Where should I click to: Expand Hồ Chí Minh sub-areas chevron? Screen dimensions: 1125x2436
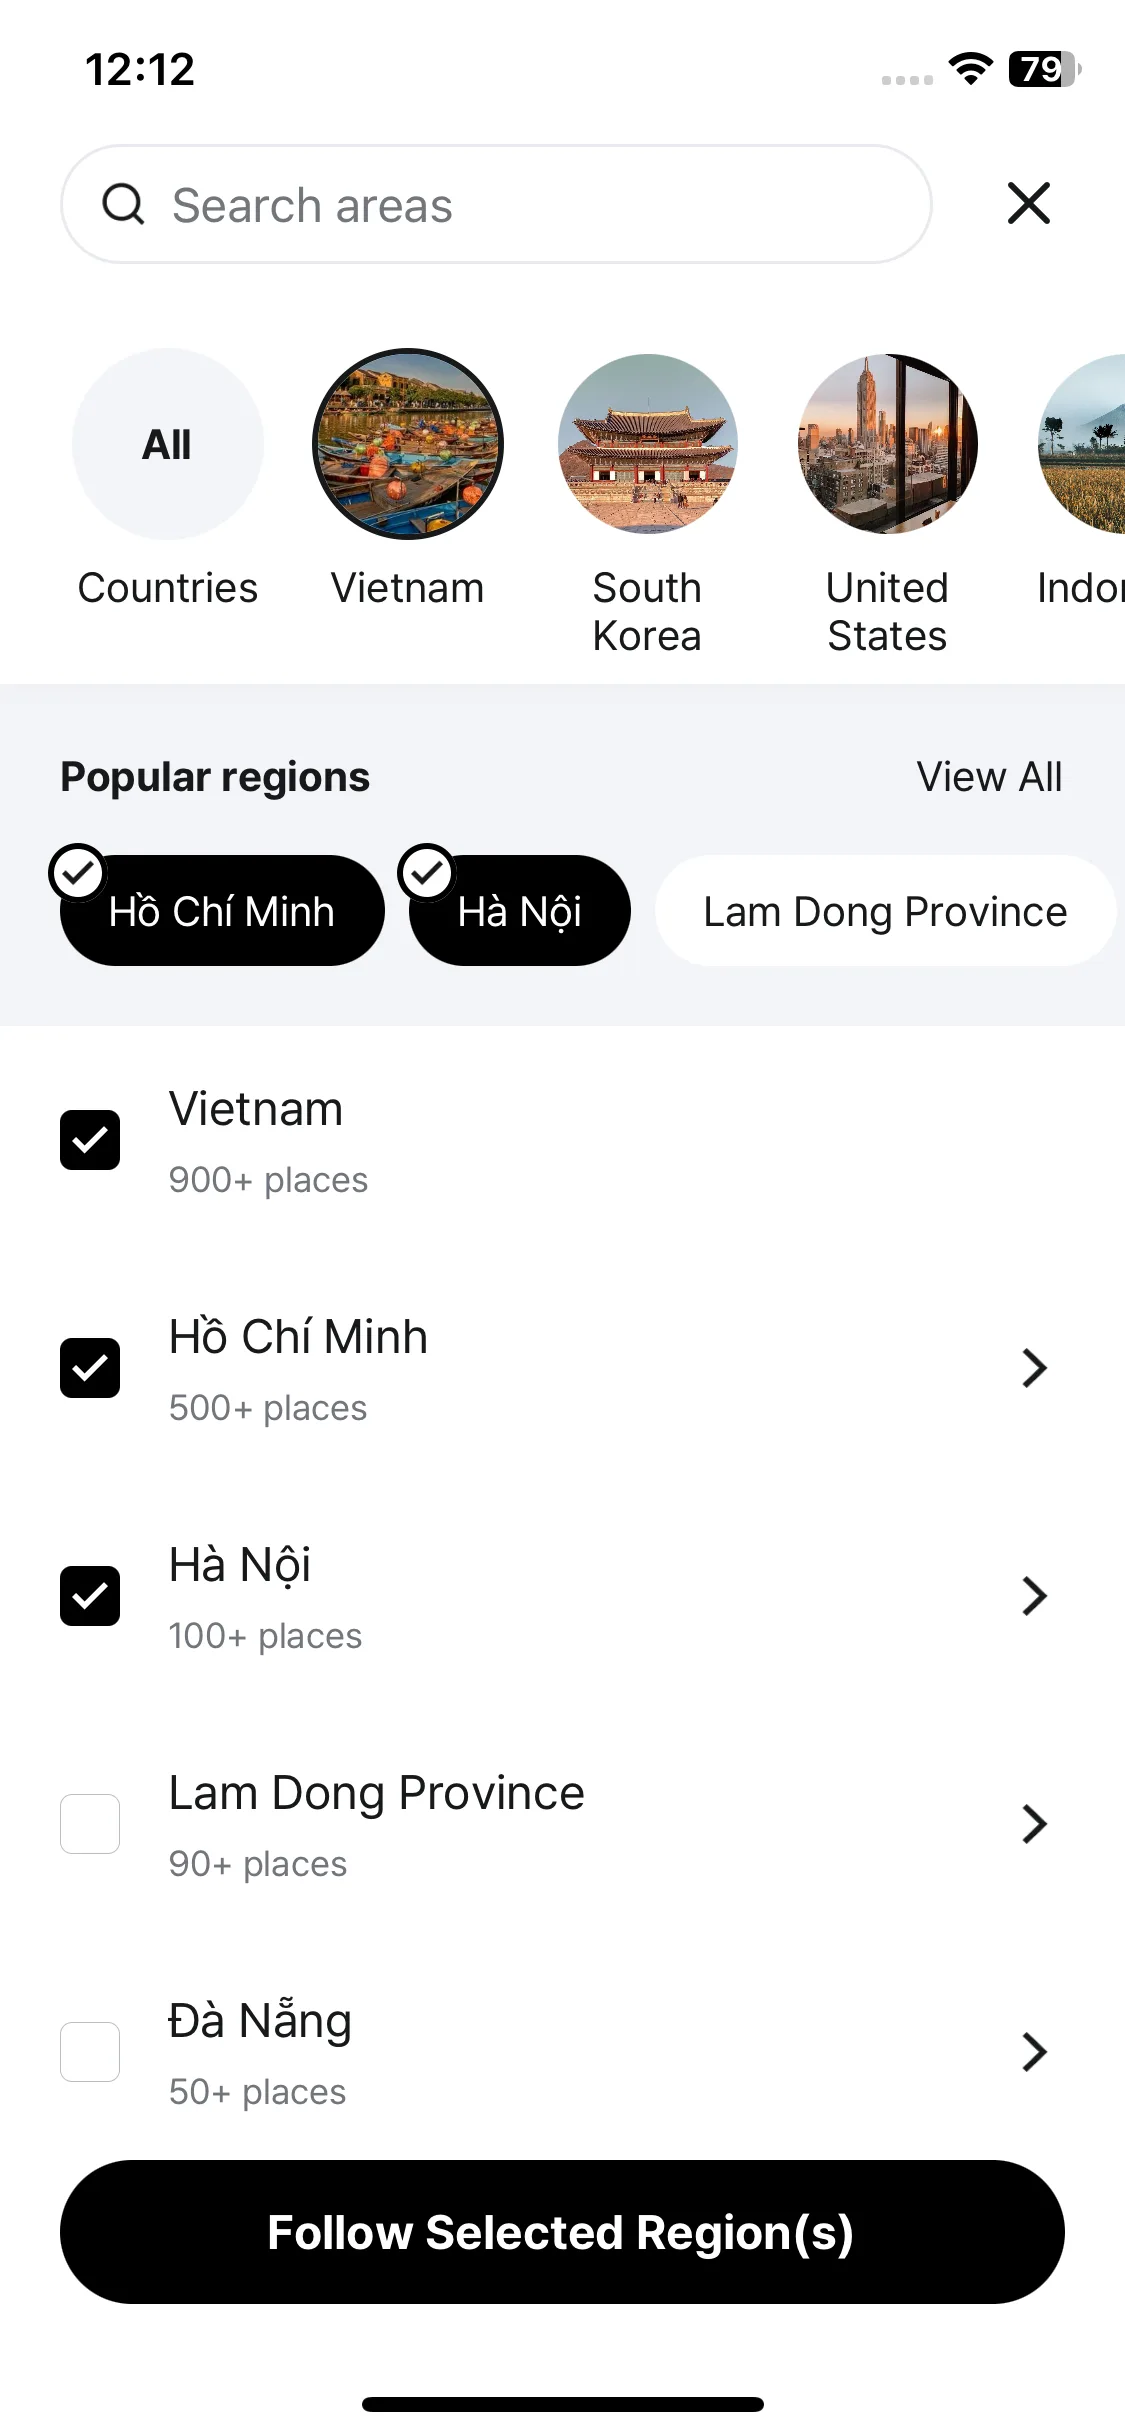1034,1368
